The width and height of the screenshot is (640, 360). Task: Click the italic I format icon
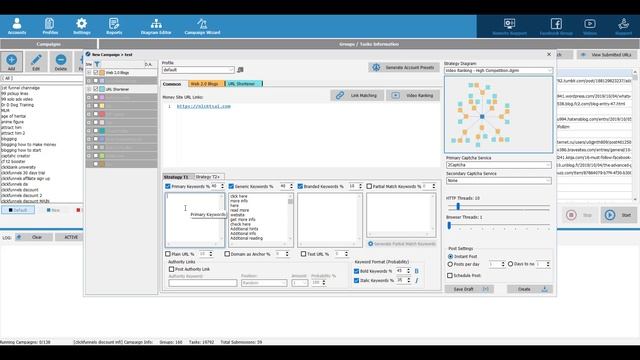pos(416,280)
